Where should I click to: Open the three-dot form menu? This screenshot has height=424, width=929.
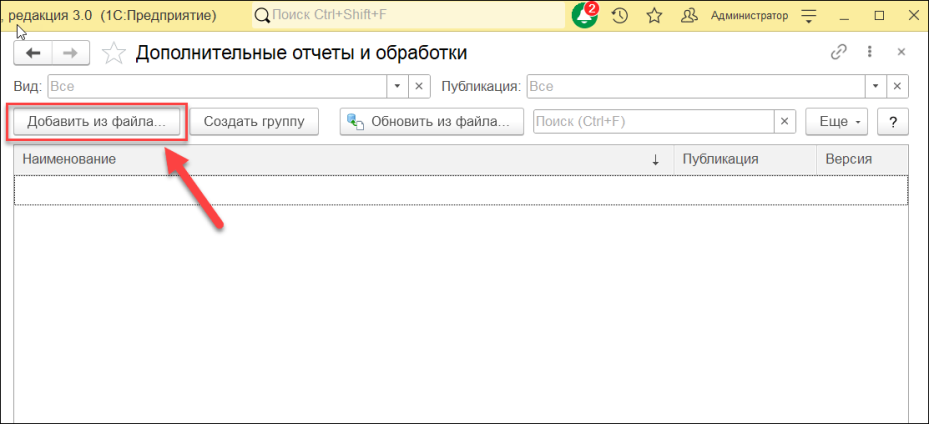(870, 52)
